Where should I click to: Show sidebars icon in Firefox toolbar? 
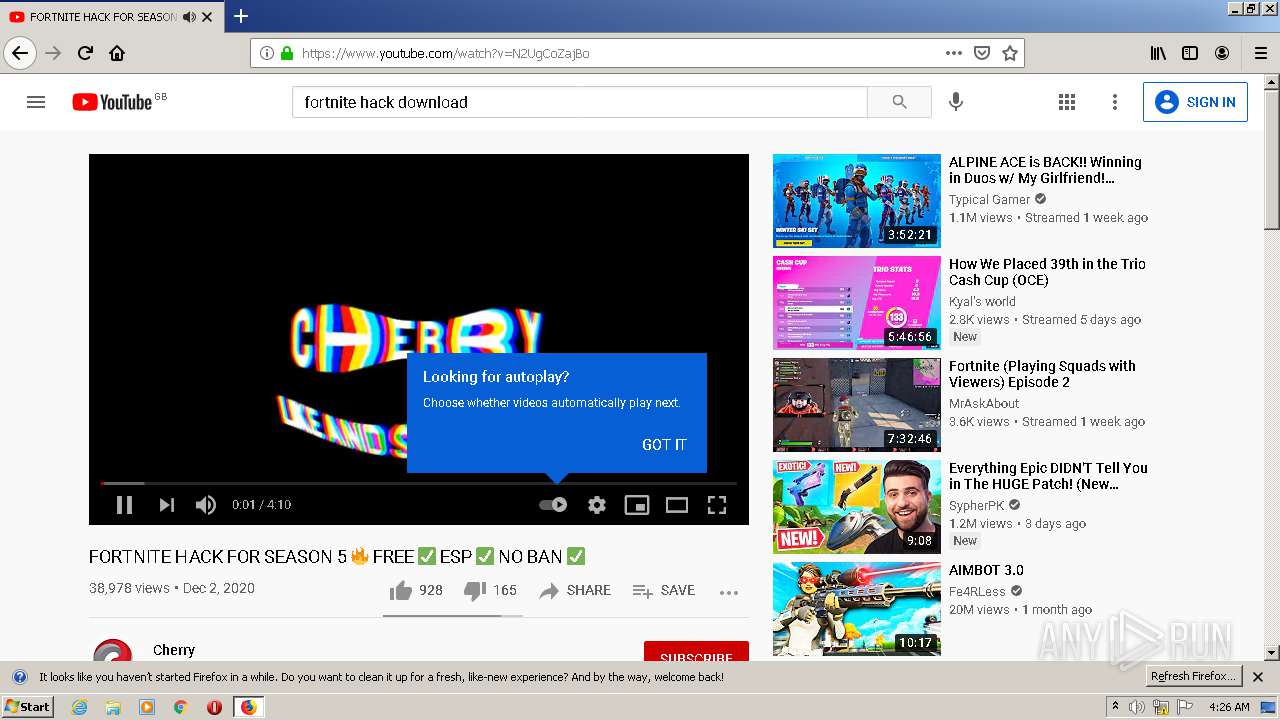coord(1190,53)
